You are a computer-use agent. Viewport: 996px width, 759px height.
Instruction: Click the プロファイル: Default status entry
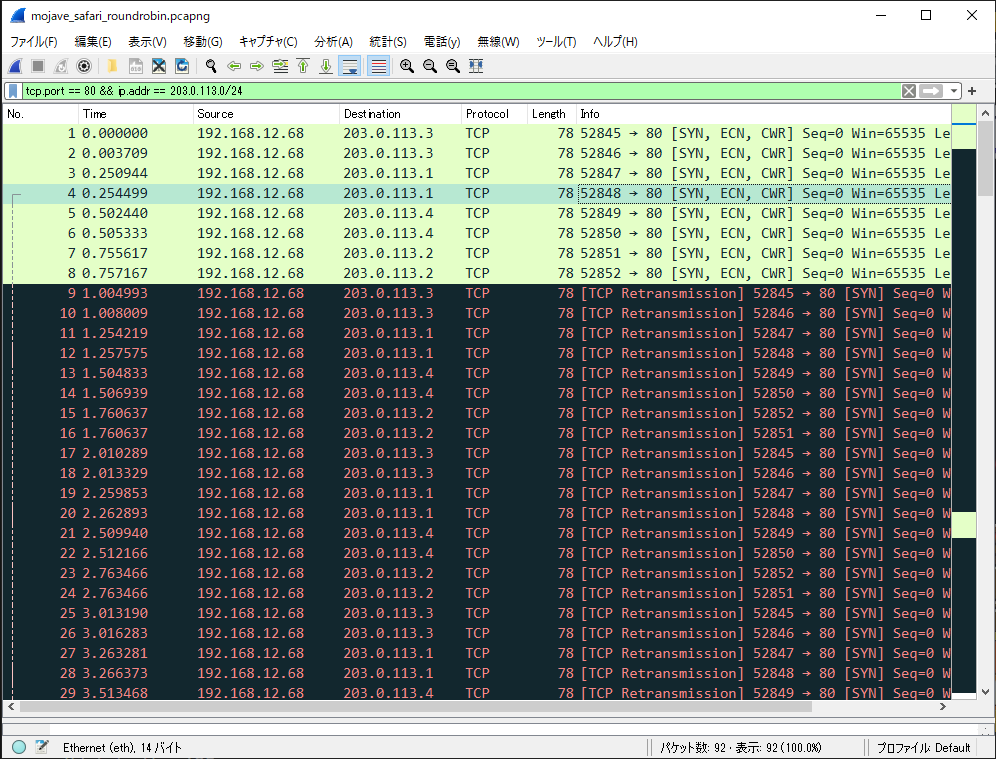pos(923,748)
